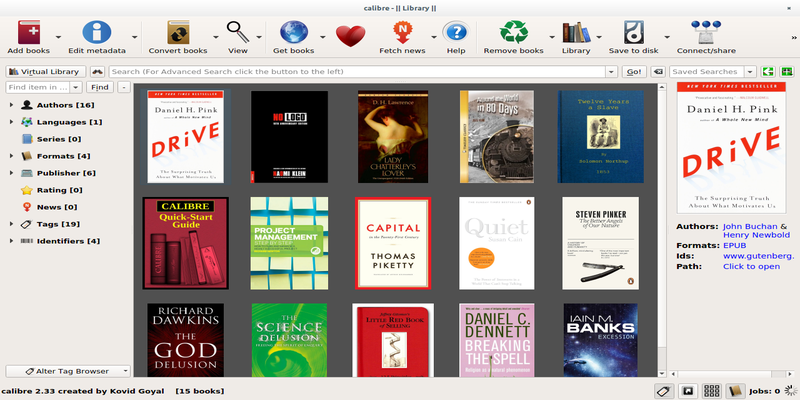This screenshot has width=800, height=400.
Task: Open Saved Searches combo box dropdown
Action: pos(750,72)
